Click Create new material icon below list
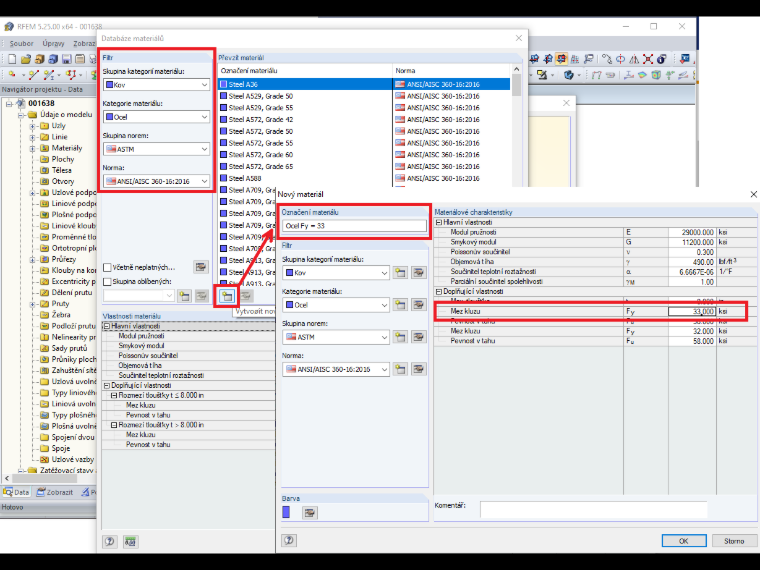Viewport: 760px width, 570px height. coord(227,296)
